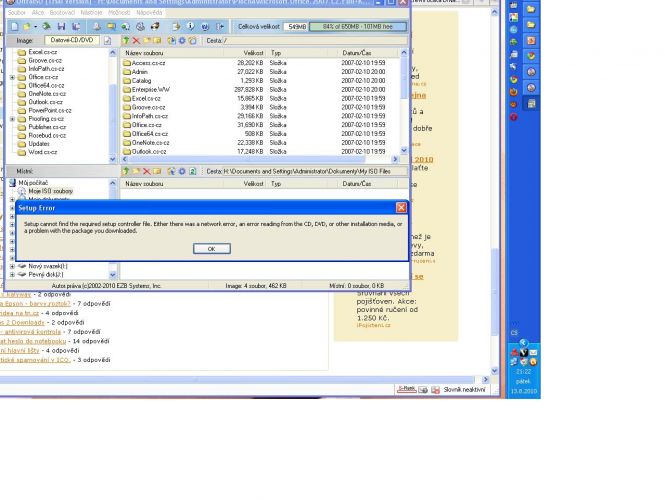The image size is (666, 500).
Task: Open the iPojisteni.cz ad link
Action: click(373, 325)
